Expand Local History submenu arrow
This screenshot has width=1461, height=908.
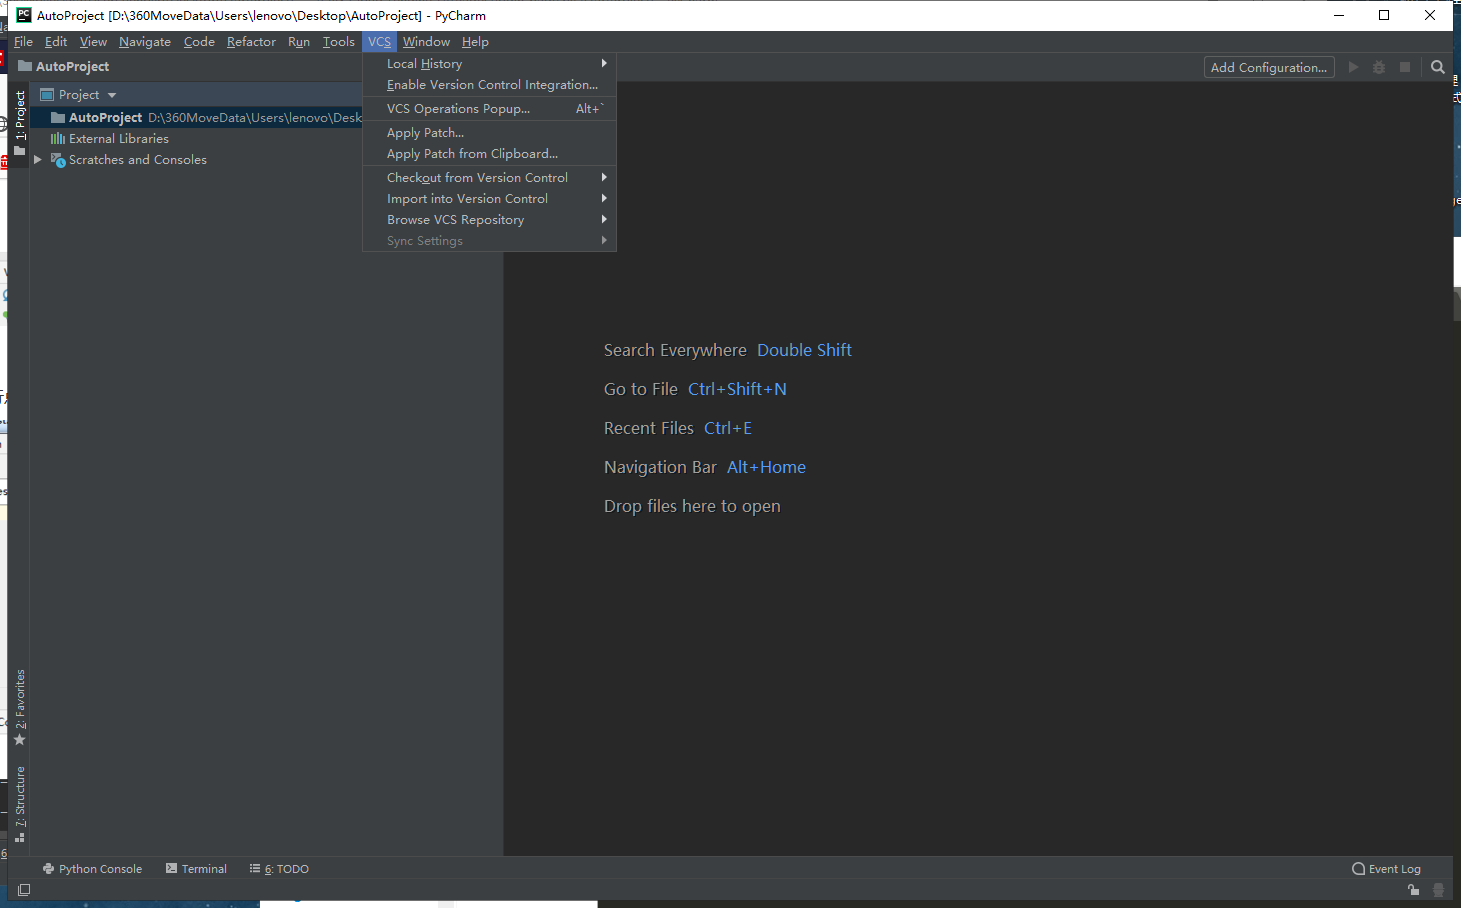pos(604,63)
